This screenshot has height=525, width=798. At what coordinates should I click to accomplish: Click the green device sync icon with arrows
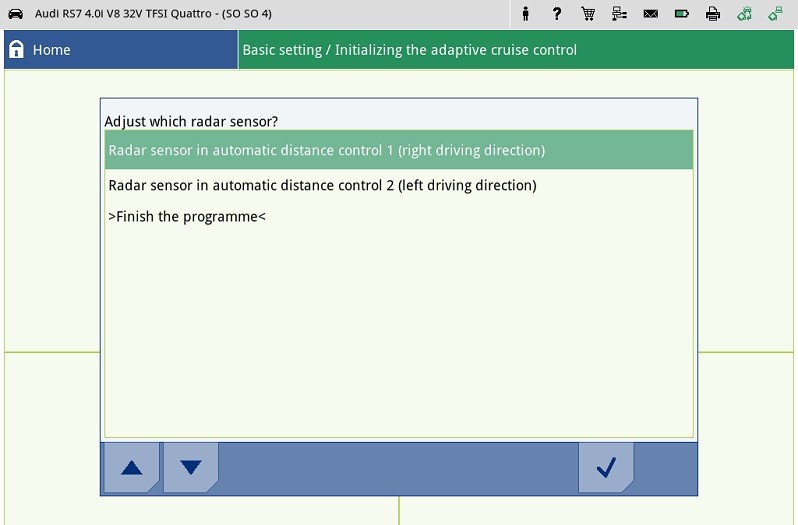(744, 14)
